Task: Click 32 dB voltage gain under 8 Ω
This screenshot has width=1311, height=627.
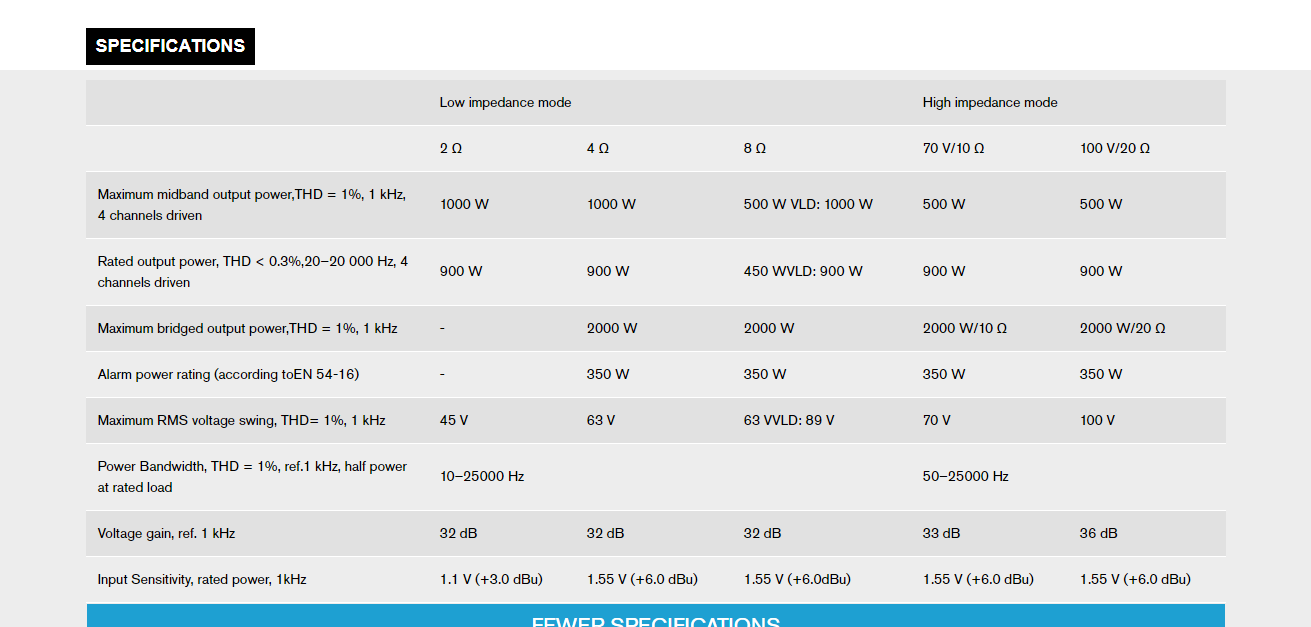Action: click(763, 534)
